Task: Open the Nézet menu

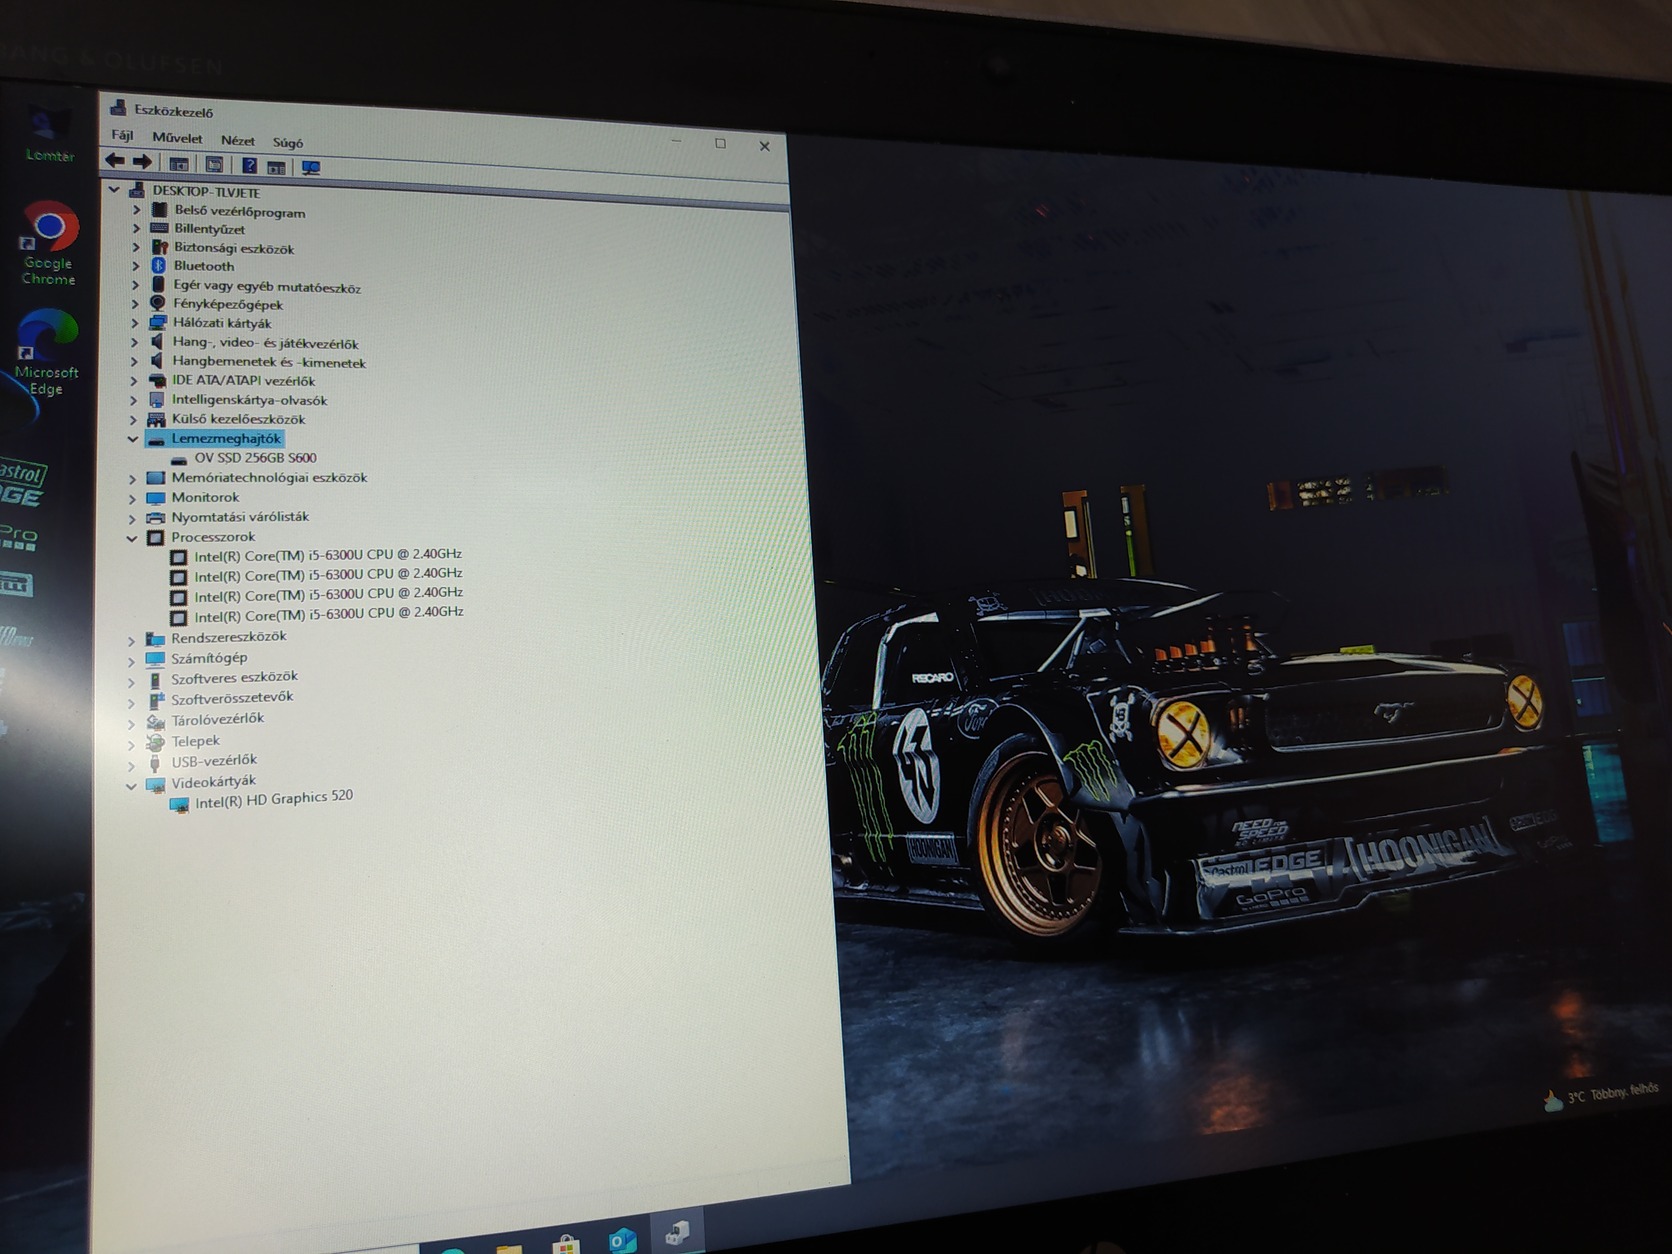Action: [238, 141]
